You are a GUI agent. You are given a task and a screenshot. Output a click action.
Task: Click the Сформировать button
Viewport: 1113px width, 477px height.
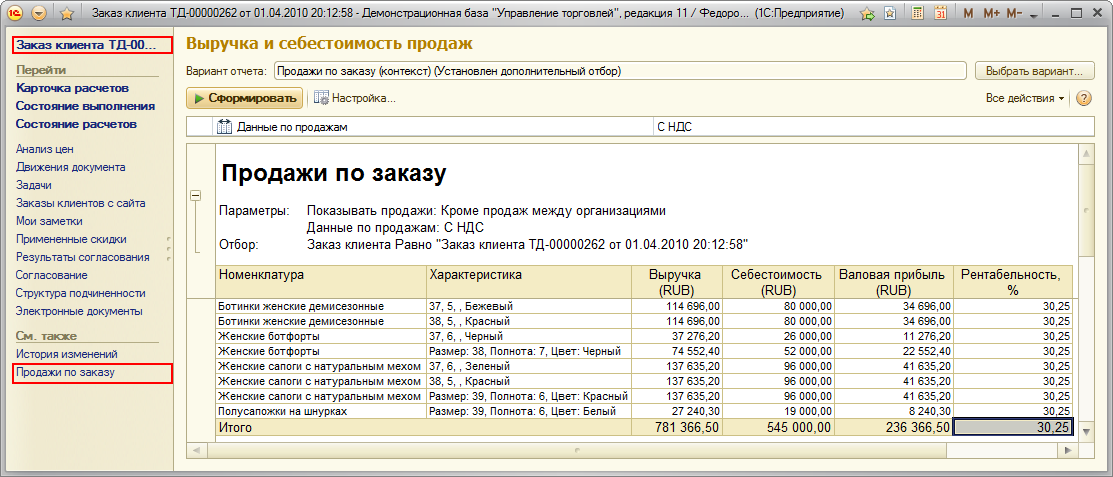245,98
